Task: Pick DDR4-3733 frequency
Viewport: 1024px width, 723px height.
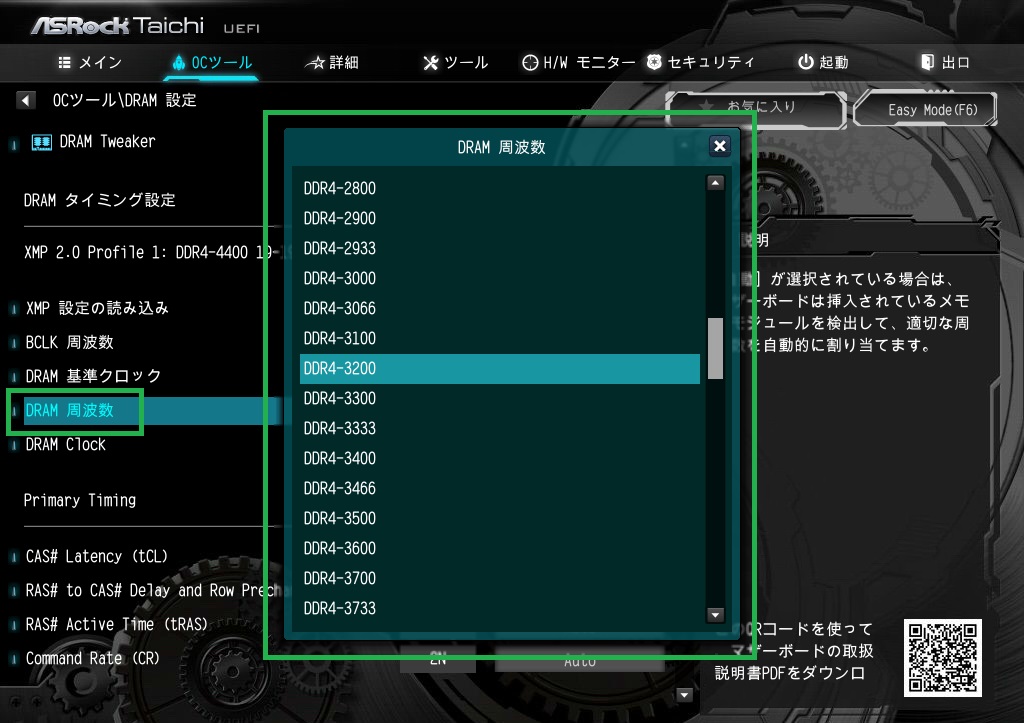Action: tap(500, 609)
